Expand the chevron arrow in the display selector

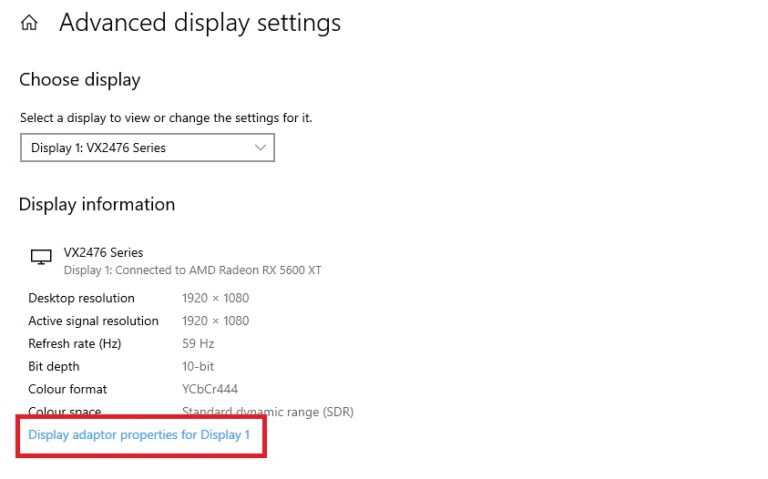pos(261,147)
